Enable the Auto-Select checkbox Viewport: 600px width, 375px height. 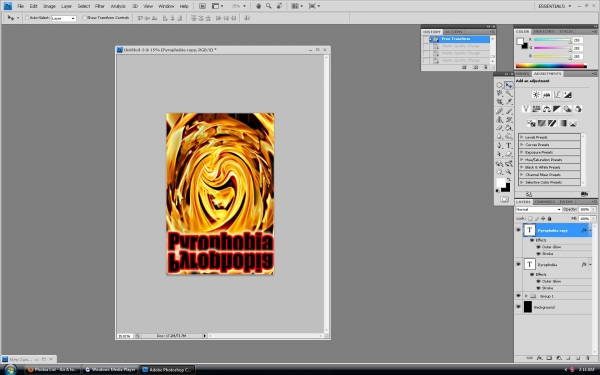point(27,18)
